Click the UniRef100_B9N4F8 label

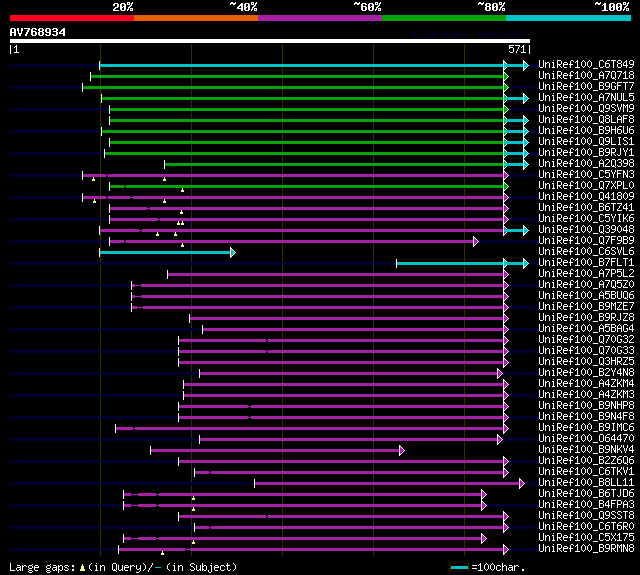pos(586,417)
